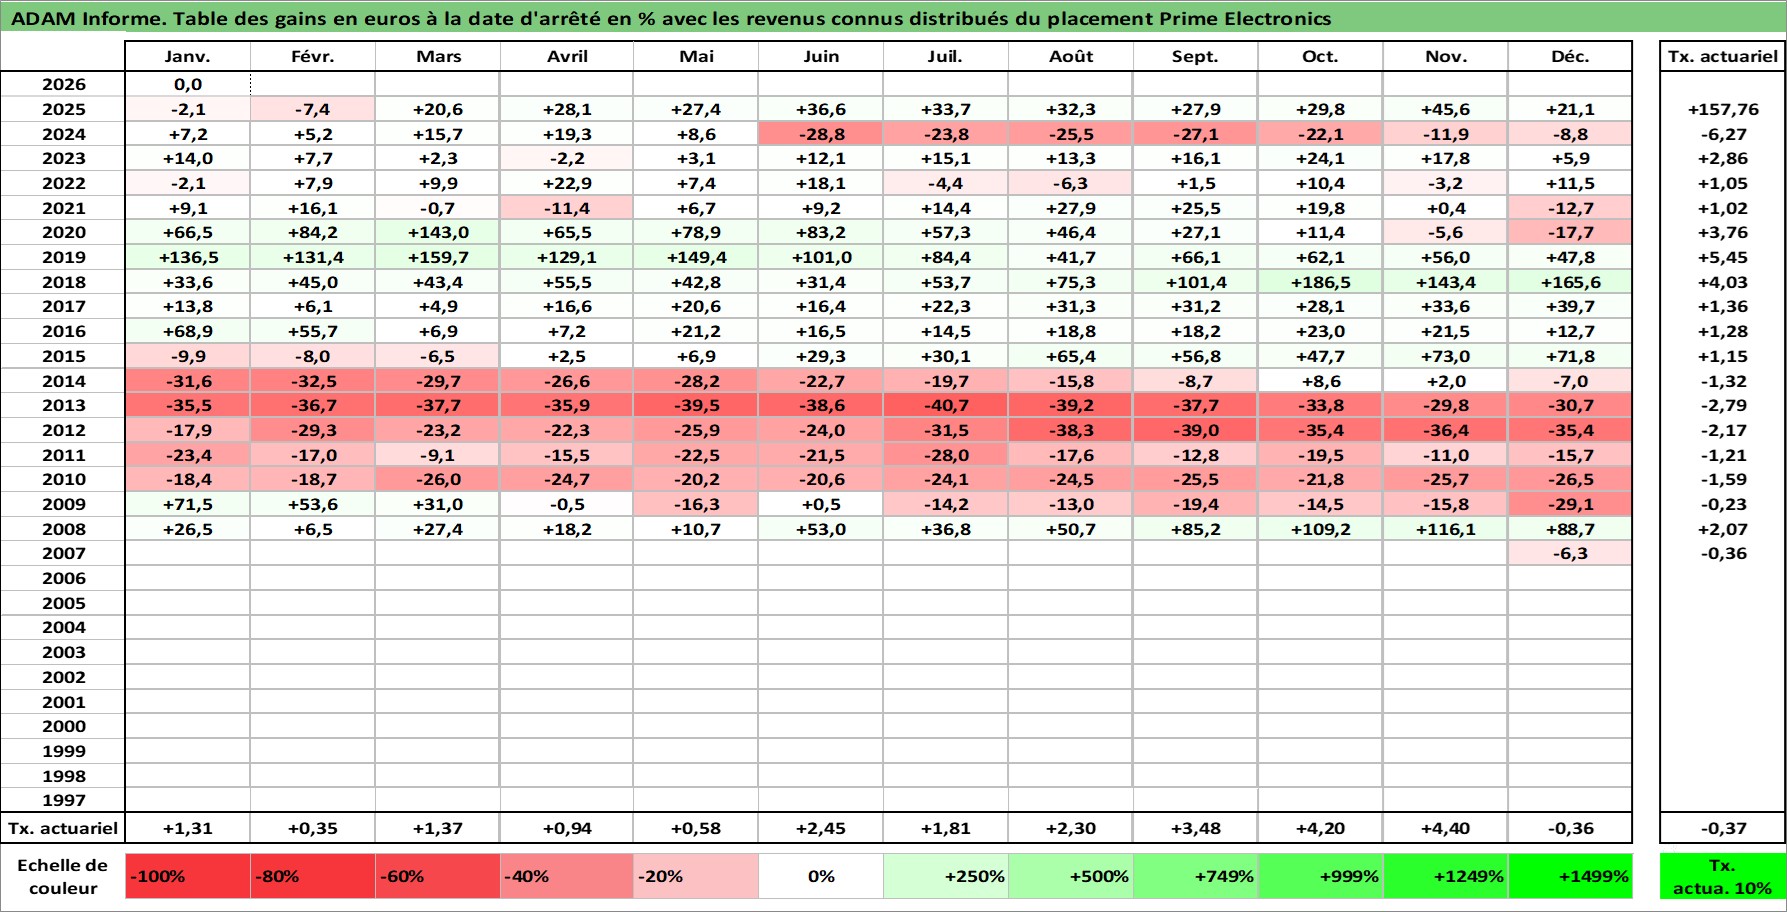Click the 2010 December cell -26,5
1787x912 pixels.
(1570, 479)
